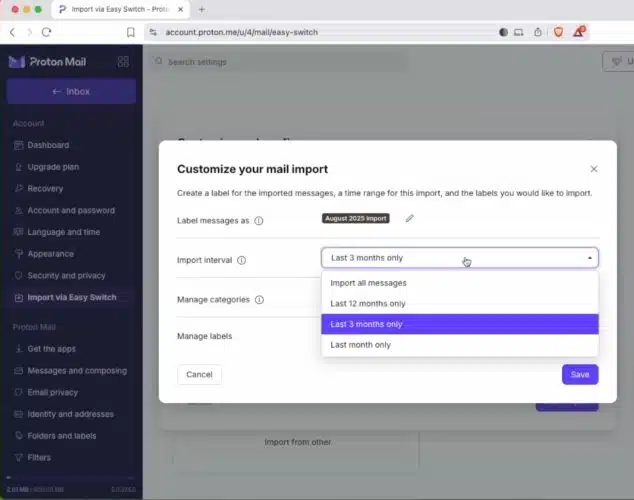Click info icon beside Import interval
Screen dimensions: 634x500
point(242,260)
